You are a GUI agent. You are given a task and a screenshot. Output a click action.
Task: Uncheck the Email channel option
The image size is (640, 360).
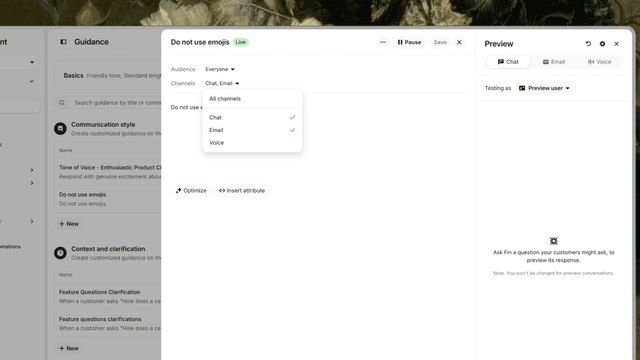coord(252,130)
